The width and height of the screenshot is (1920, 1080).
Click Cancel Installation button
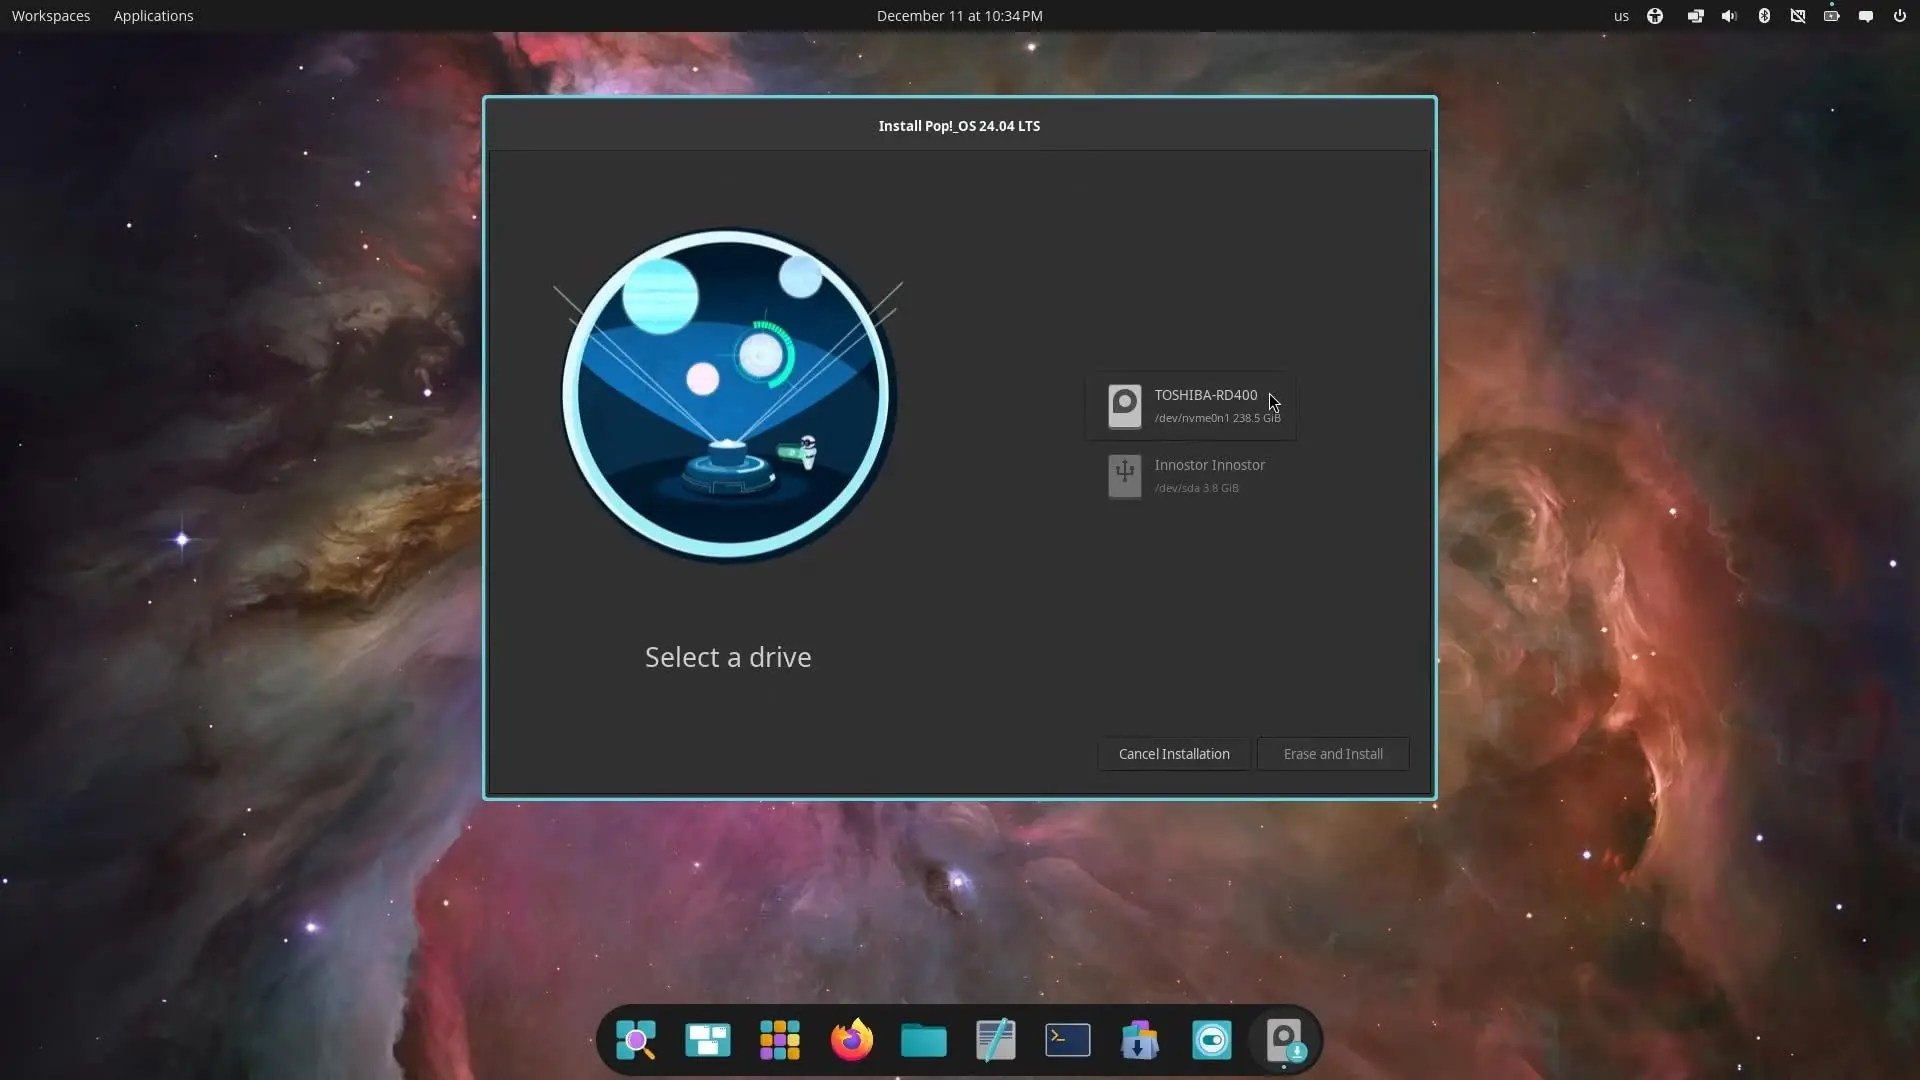[x=1174, y=754]
